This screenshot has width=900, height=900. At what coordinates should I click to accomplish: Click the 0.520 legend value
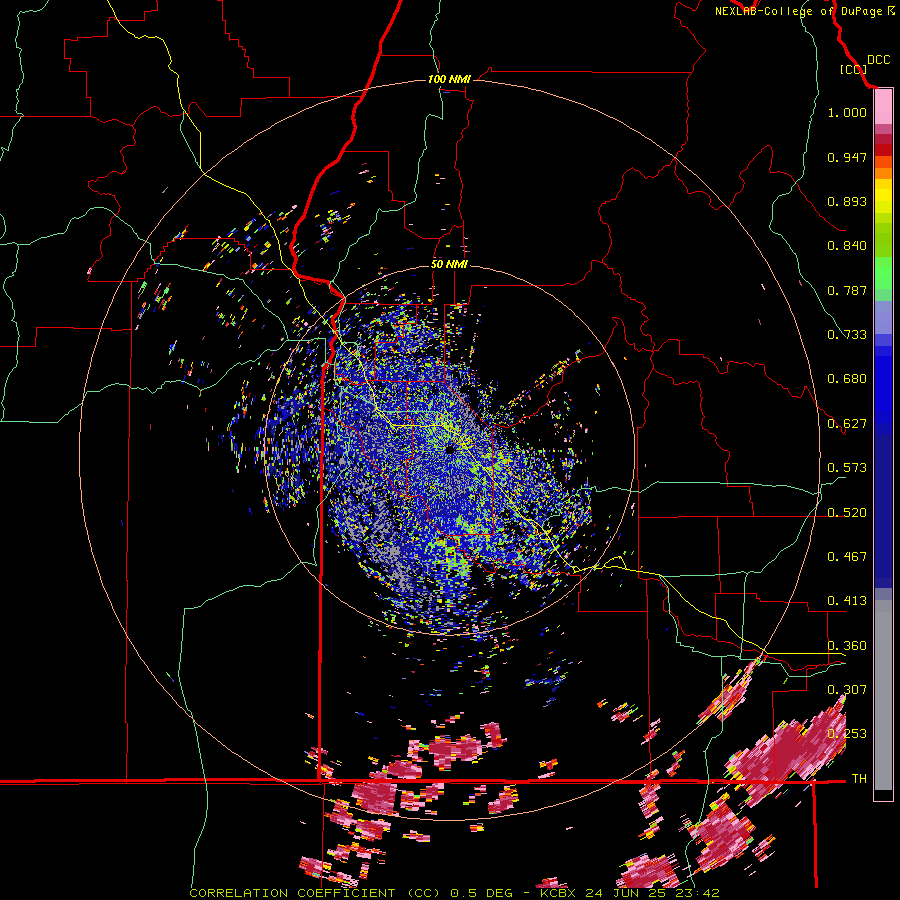[x=847, y=513]
